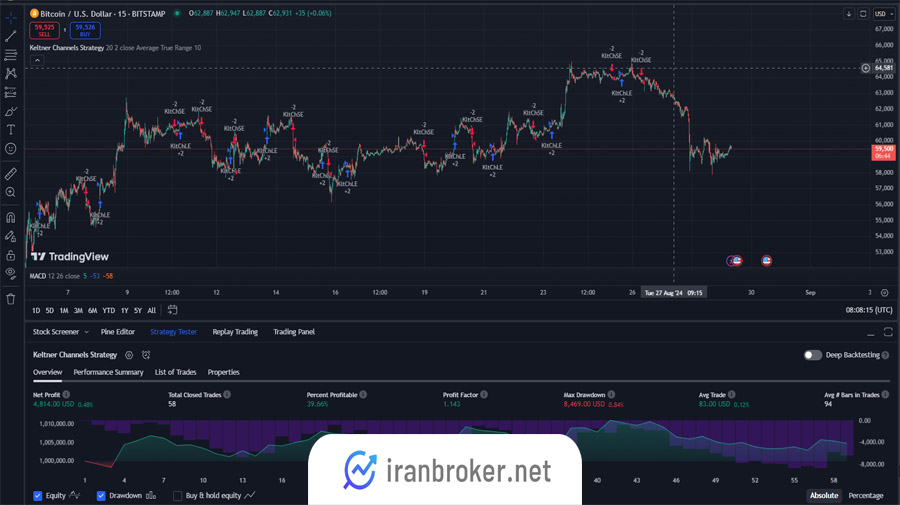Screen dimensions: 900x505
Task: Set chart range to 5Y
Action: pyautogui.click(x=138, y=310)
